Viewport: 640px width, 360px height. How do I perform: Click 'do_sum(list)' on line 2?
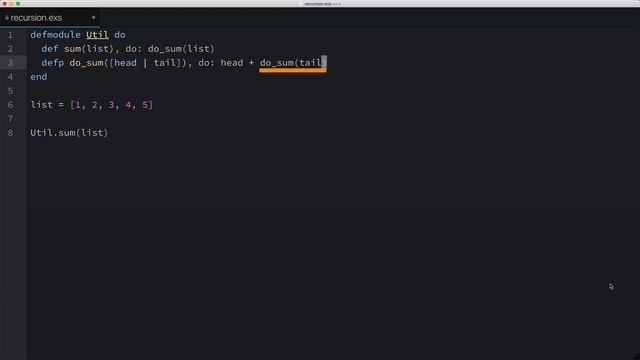[x=181, y=49]
